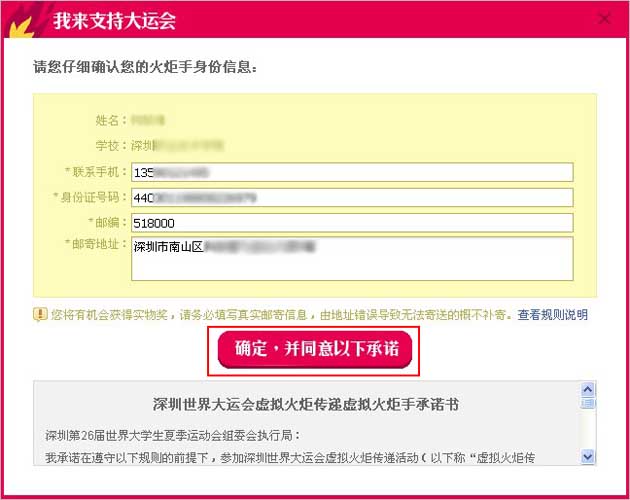Click the yellow warning notice icon
This screenshot has width=630, height=500.
[40, 314]
